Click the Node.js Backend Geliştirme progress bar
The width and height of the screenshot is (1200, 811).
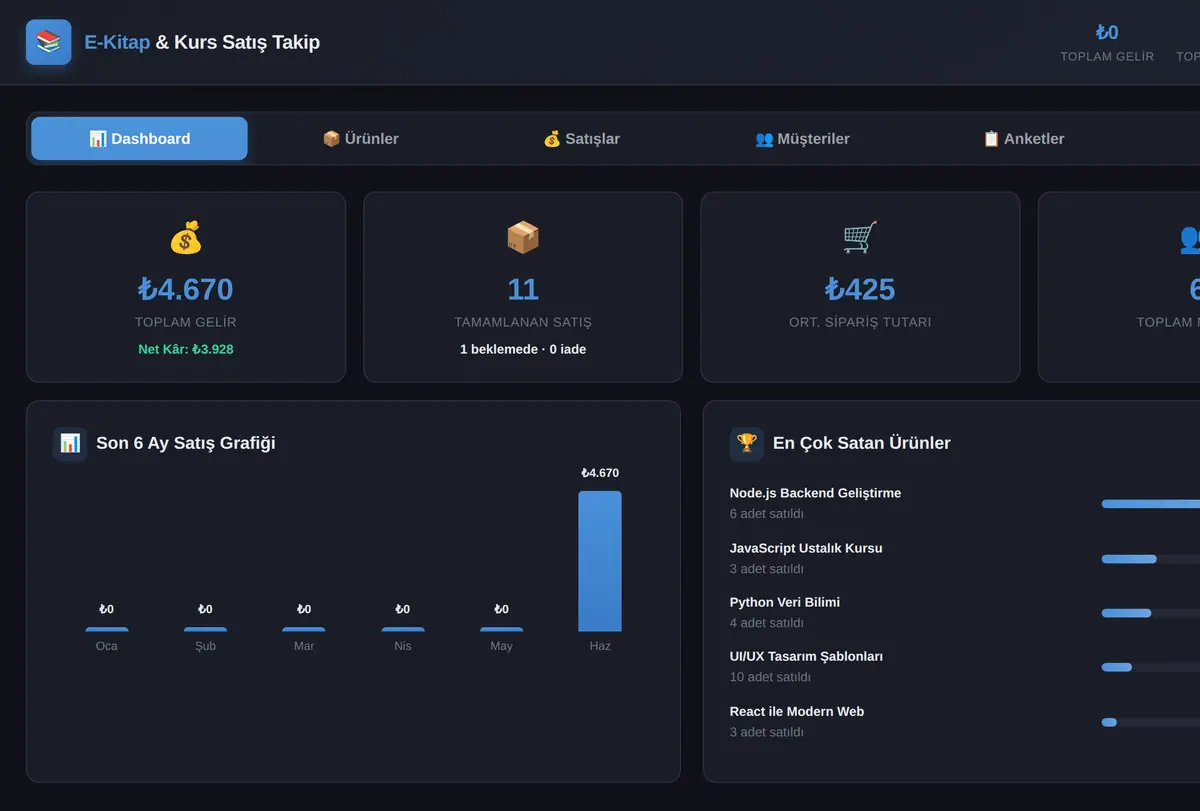[x=1151, y=504]
